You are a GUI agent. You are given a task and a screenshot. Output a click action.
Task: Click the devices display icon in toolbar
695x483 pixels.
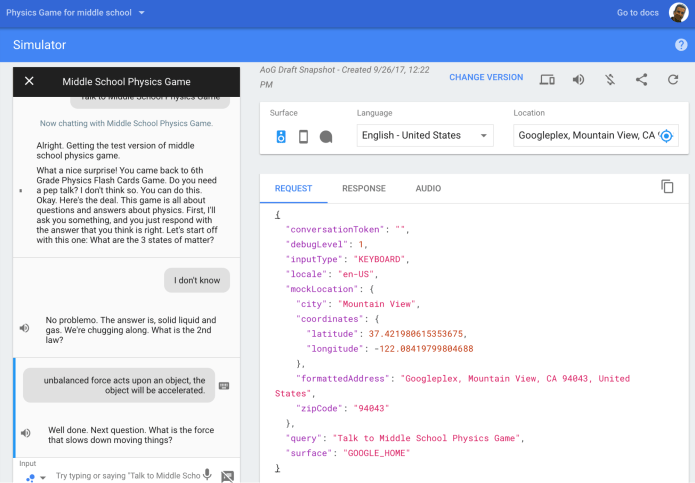pyautogui.click(x=547, y=79)
